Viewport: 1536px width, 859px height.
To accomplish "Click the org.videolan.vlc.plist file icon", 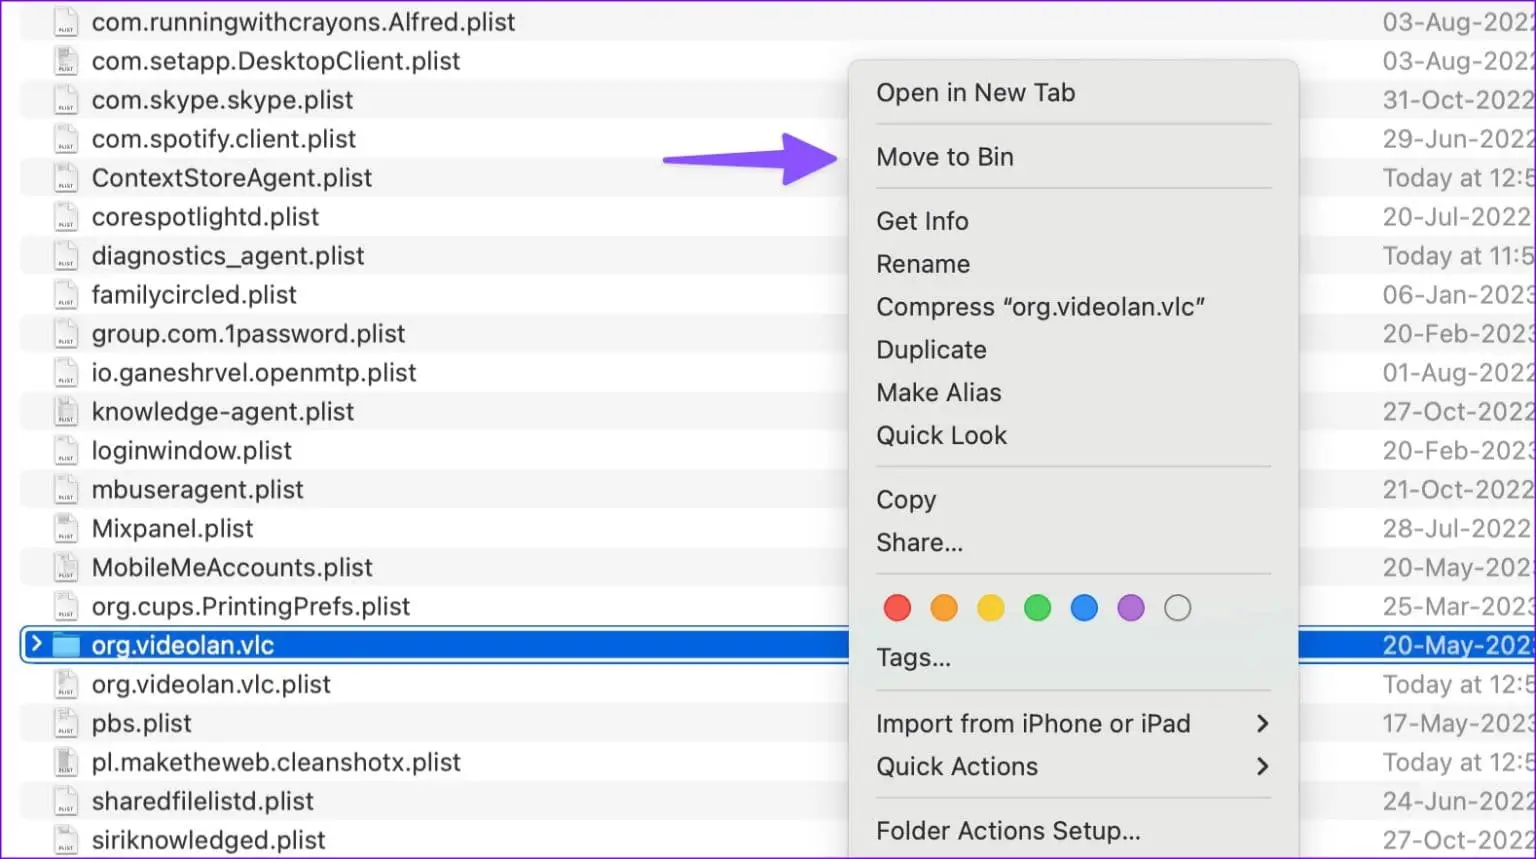I will click(x=66, y=685).
